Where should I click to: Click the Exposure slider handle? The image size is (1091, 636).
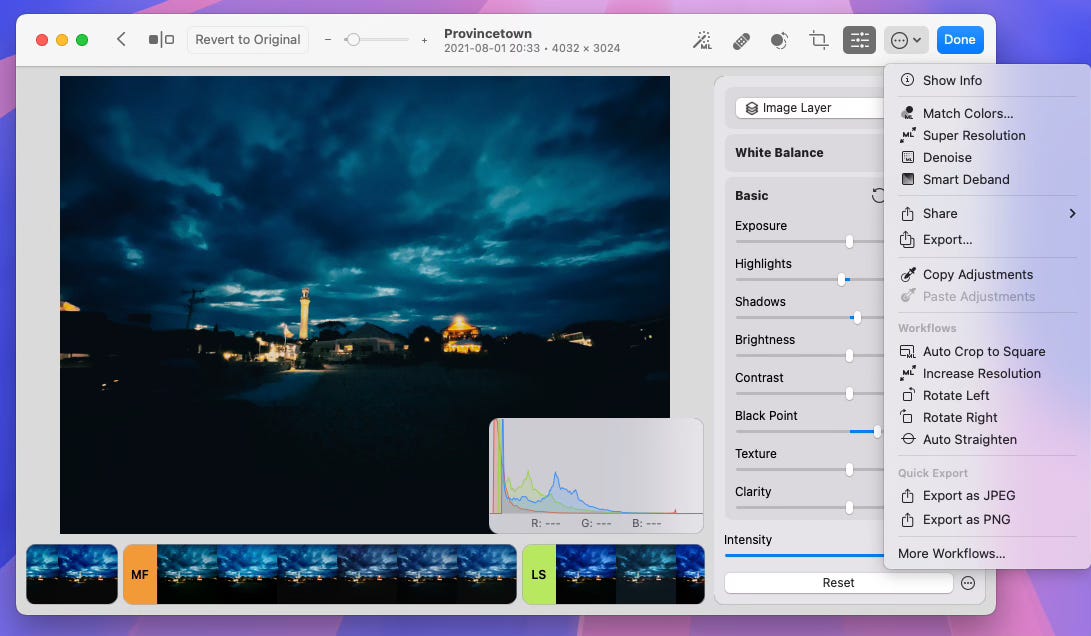click(850, 241)
